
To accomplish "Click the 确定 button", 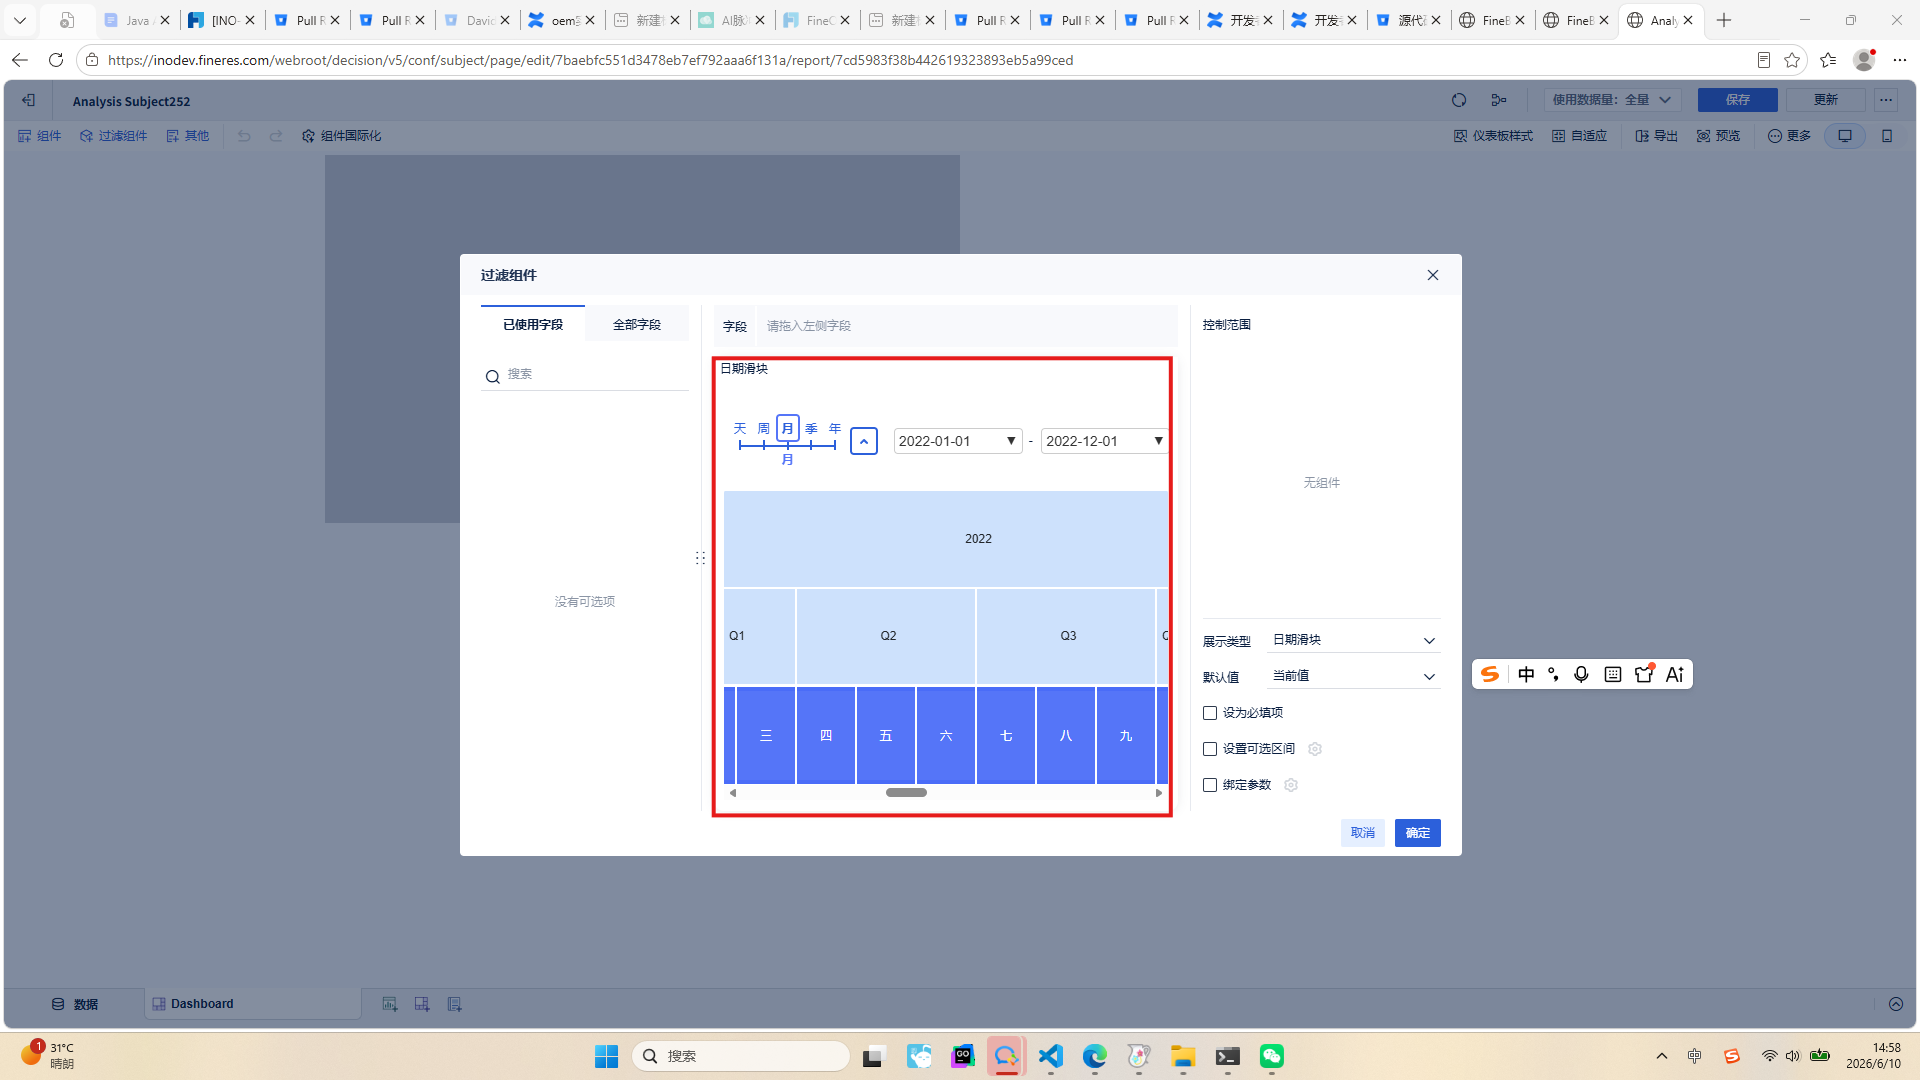I will coord(1417,833).
